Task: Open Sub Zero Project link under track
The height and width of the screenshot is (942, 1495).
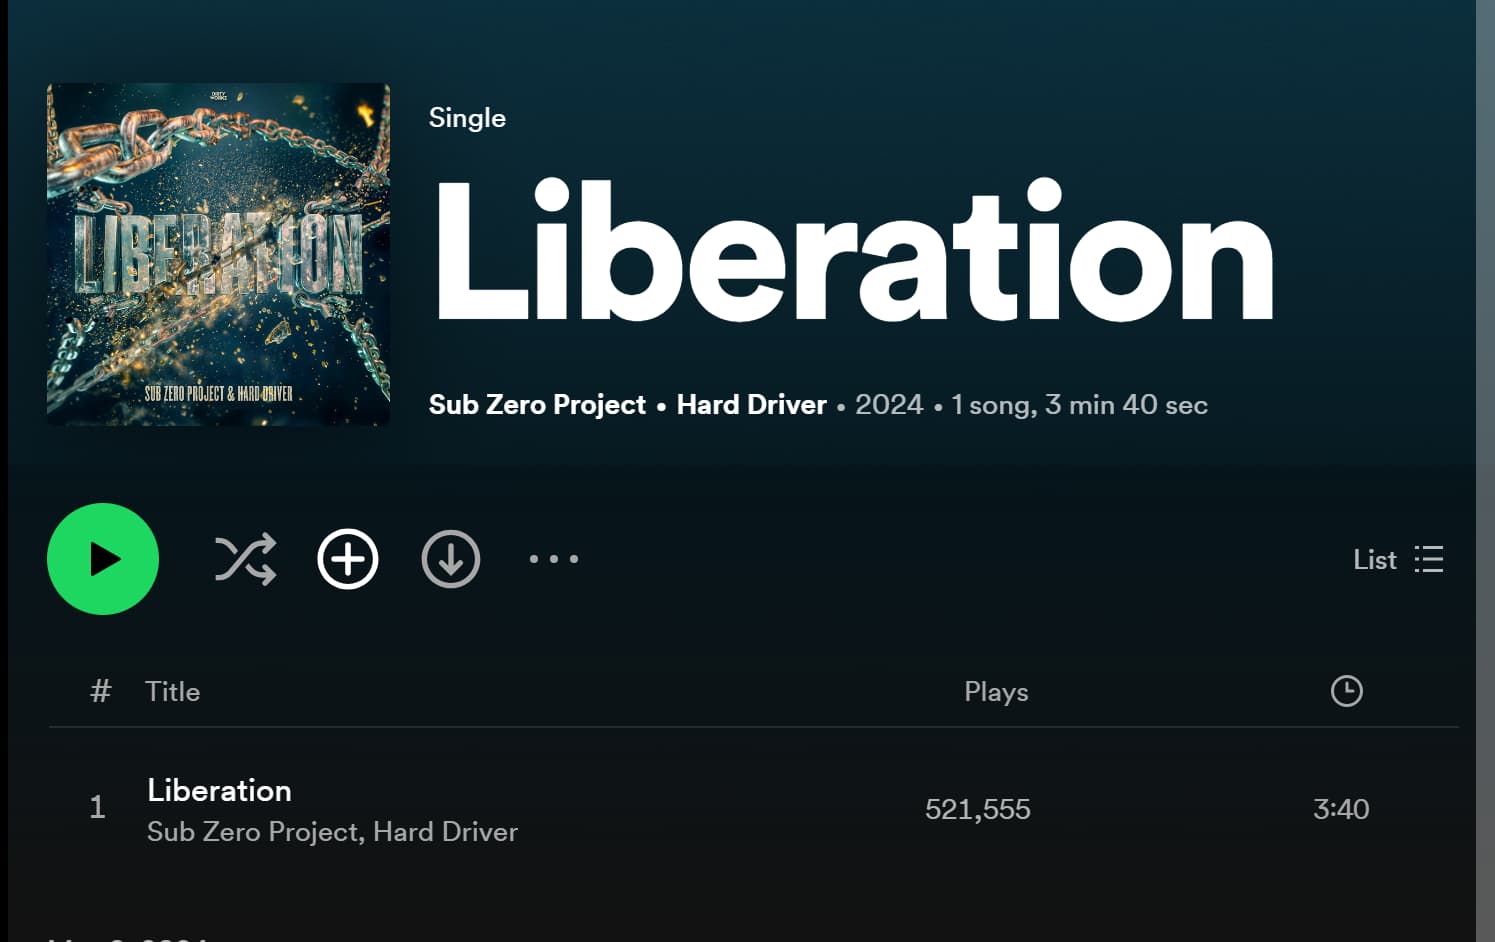Action: click(x=253, y=832)
